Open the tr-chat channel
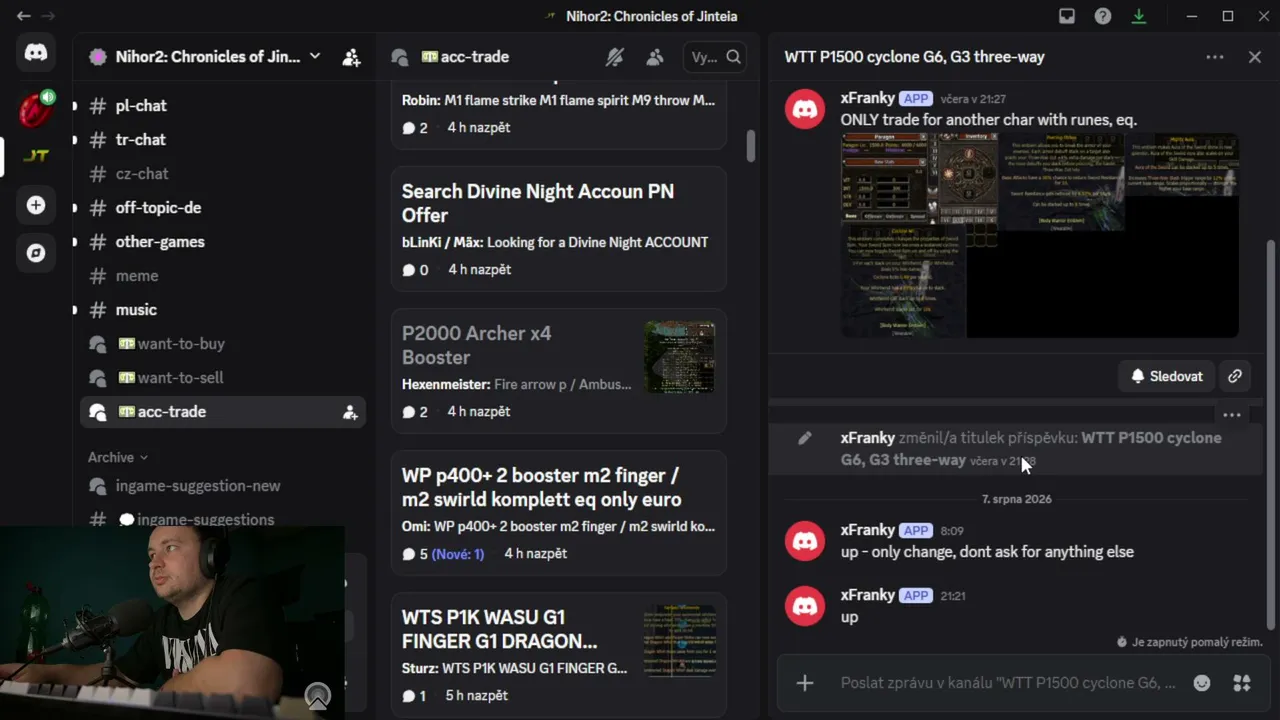Viewport: 1280px width, 720px height. (223, 139)
